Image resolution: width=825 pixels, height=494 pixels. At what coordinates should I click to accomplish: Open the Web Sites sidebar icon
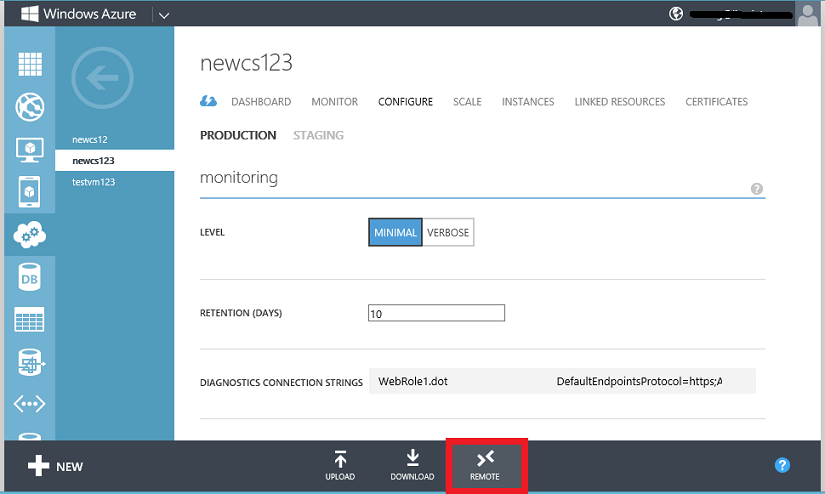(30, 107)
